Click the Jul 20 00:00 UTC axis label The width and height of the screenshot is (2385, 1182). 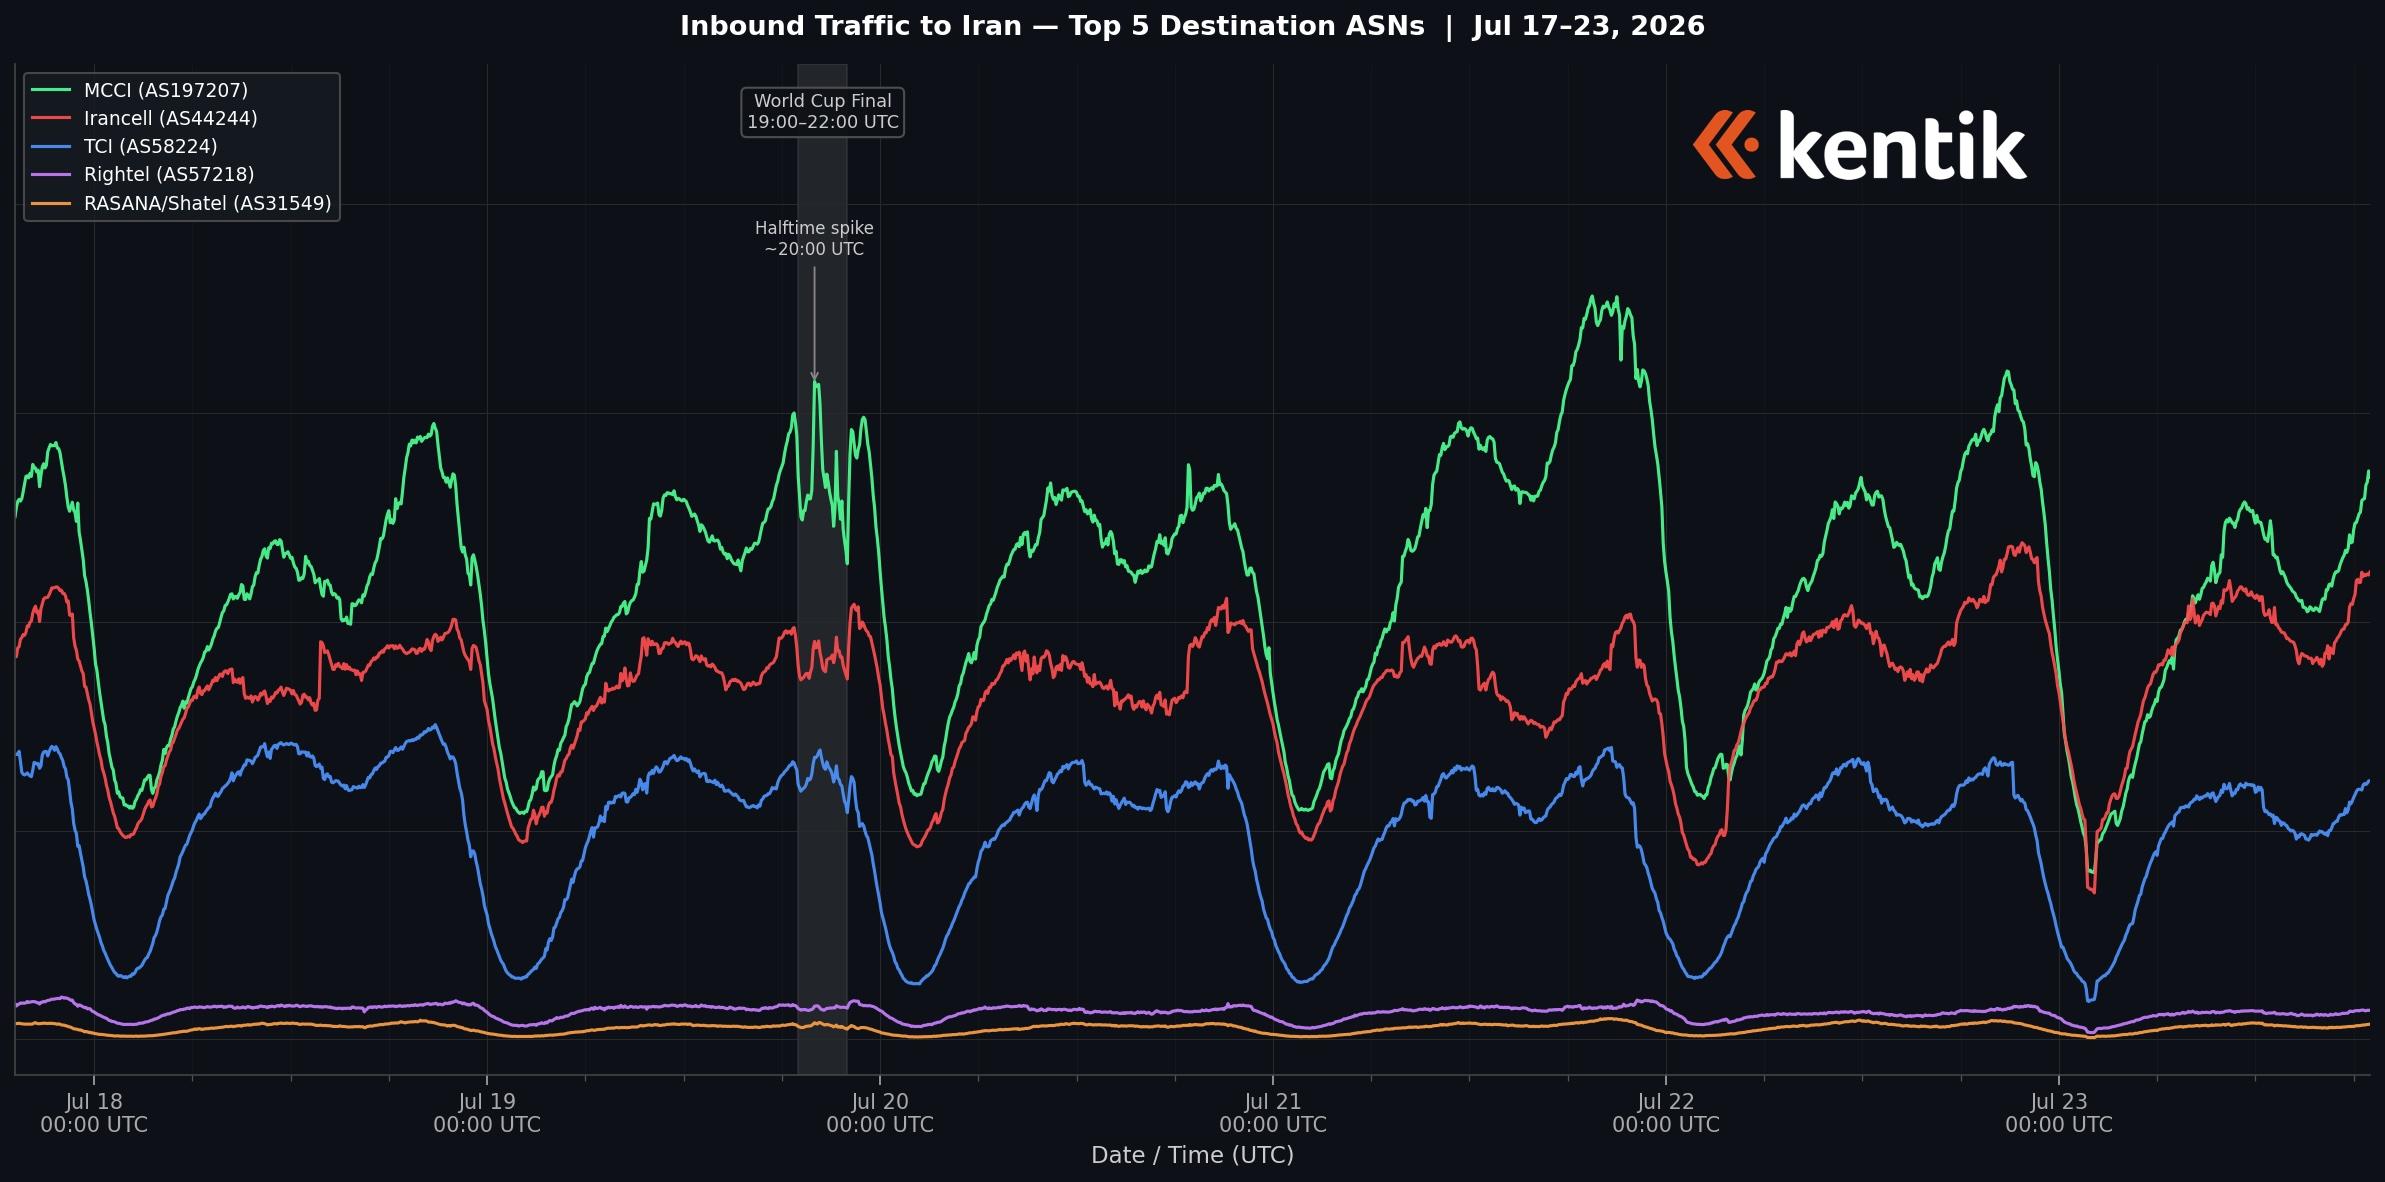click(x=880, y=1113)
